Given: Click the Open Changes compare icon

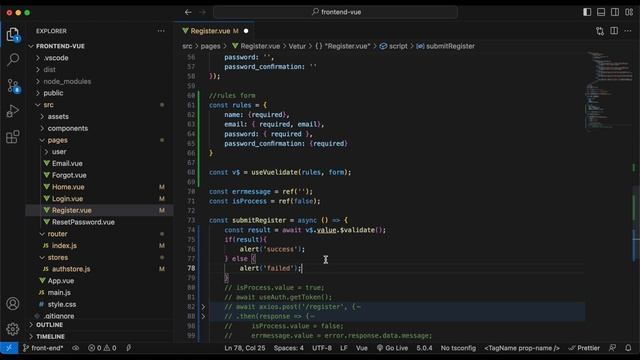Looking at the screenshot, I should pyautogui.click(x=600, y=31).
